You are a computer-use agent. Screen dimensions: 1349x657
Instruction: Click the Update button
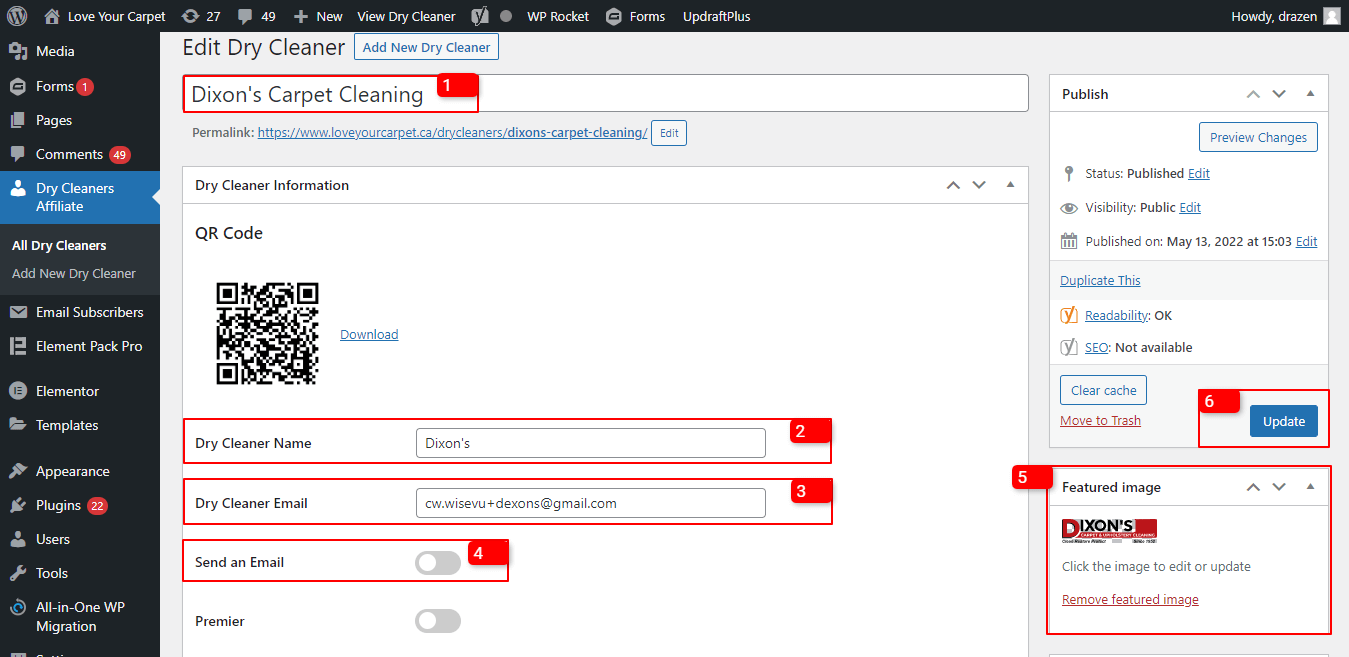click(x=1284, y=421)
